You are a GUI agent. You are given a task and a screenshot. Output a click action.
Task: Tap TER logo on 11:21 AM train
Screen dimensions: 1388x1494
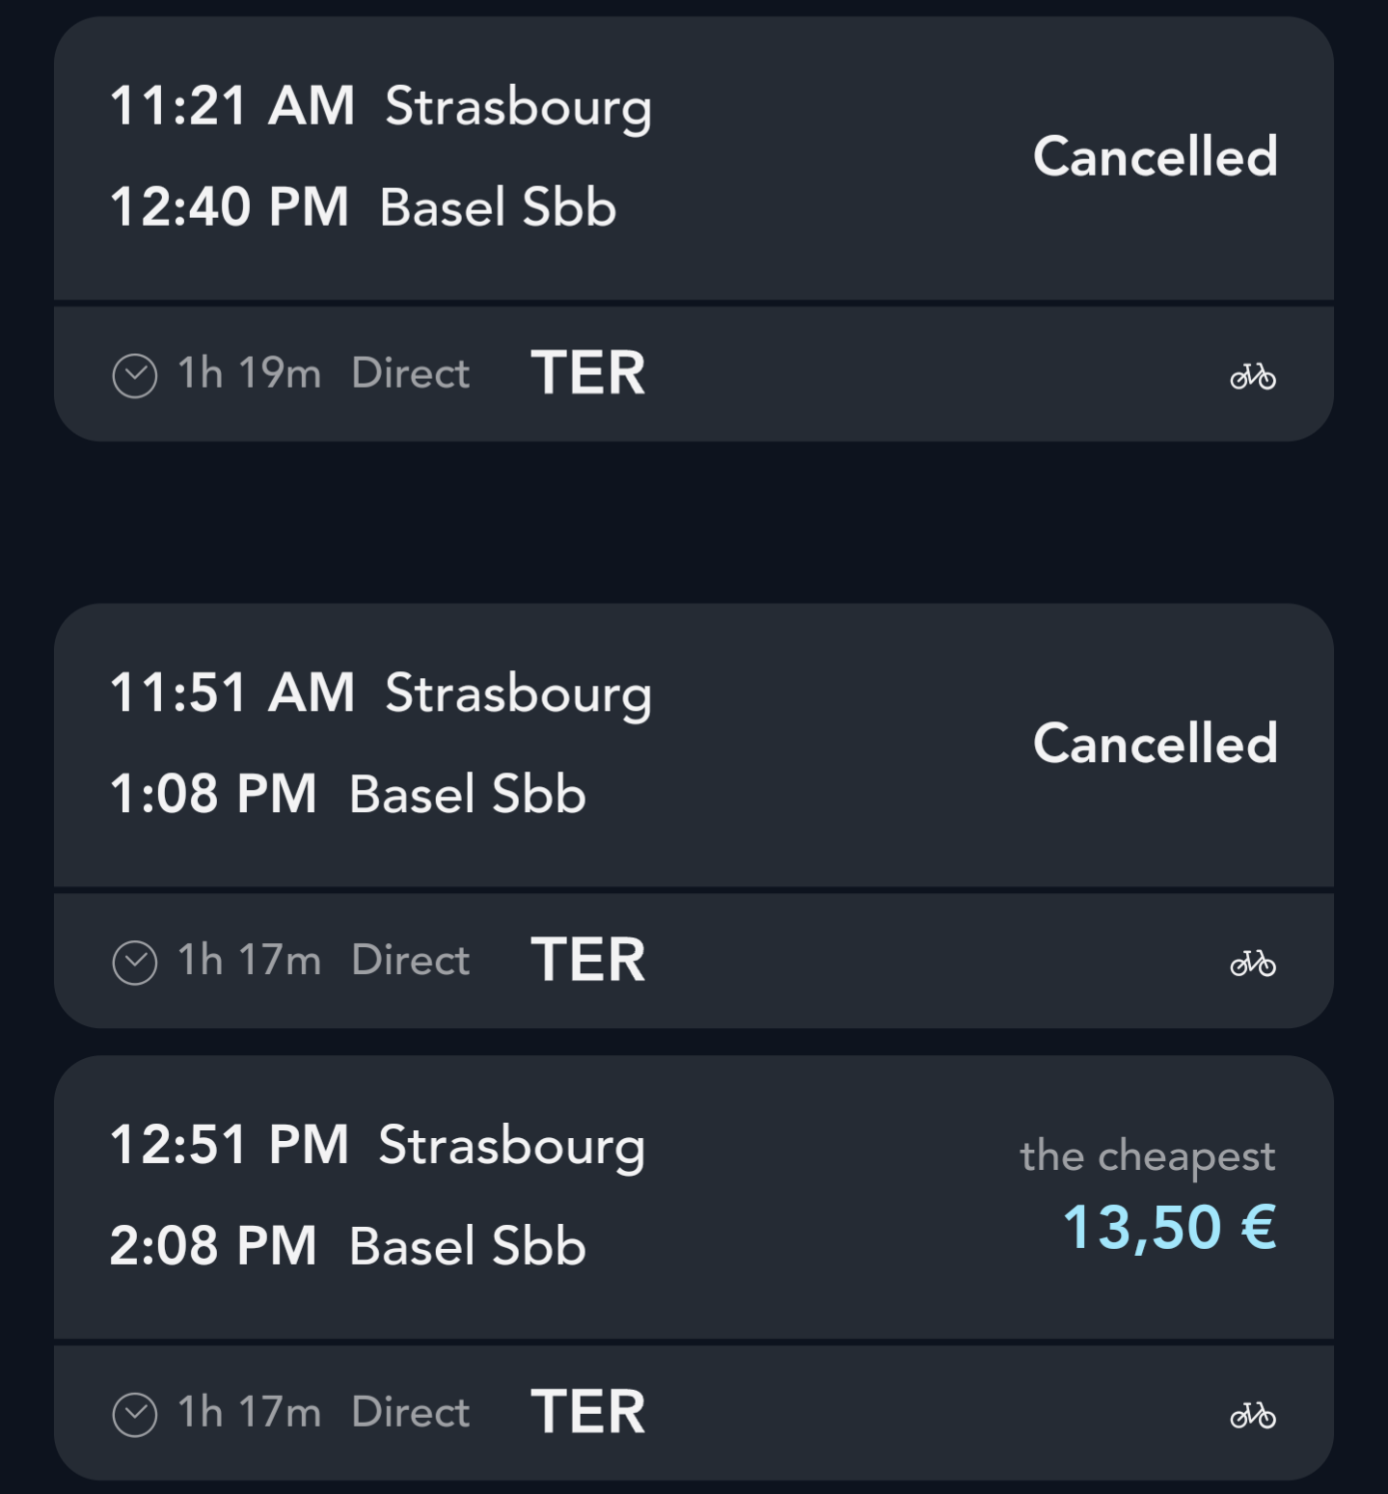click(588, 373)
